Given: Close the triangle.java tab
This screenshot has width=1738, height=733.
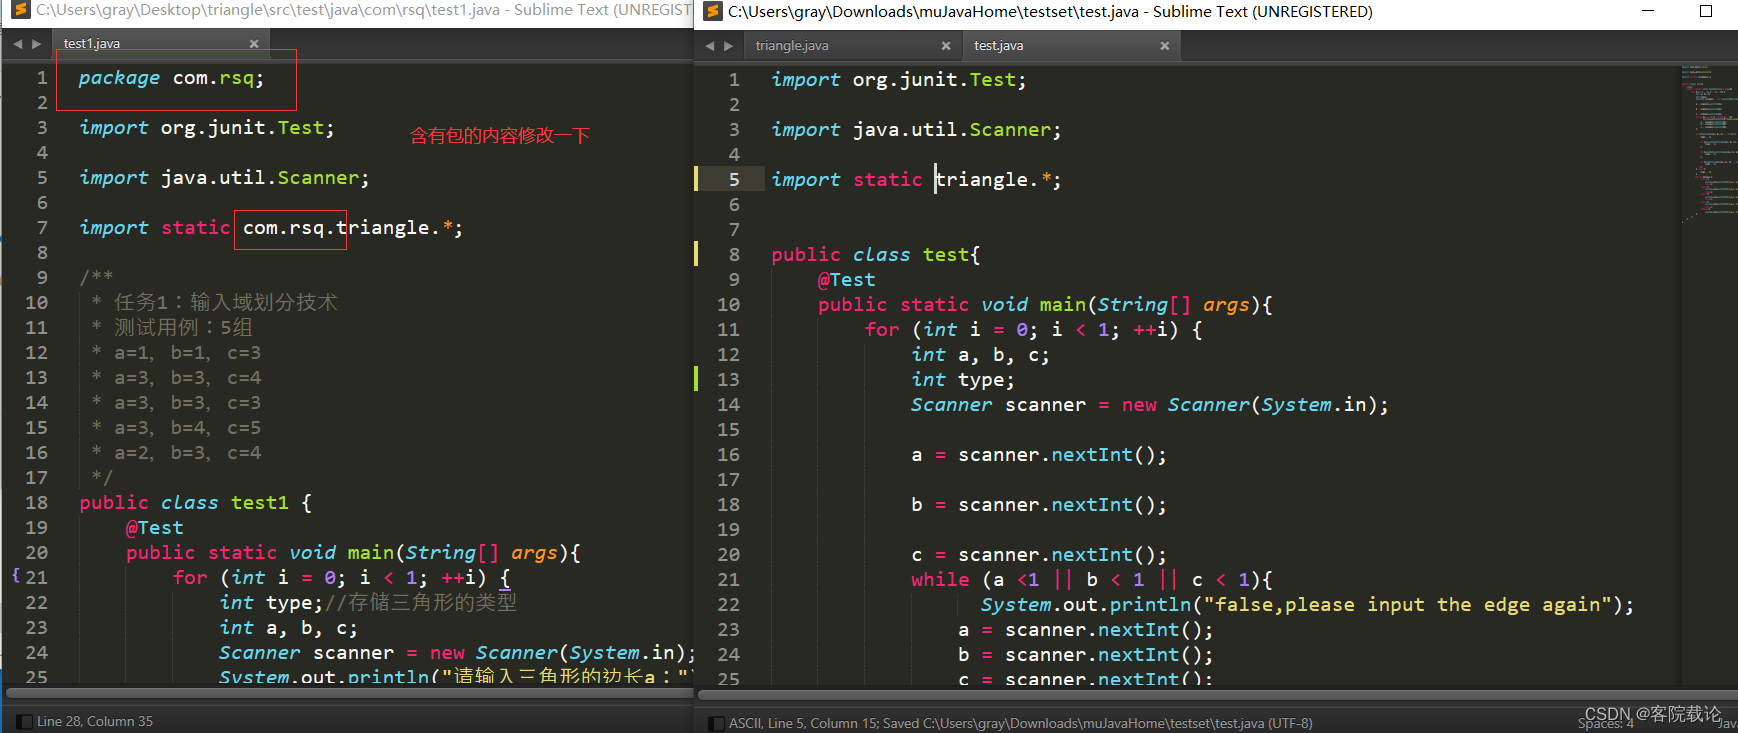Looking at the screenshot, I should [946, 46].
